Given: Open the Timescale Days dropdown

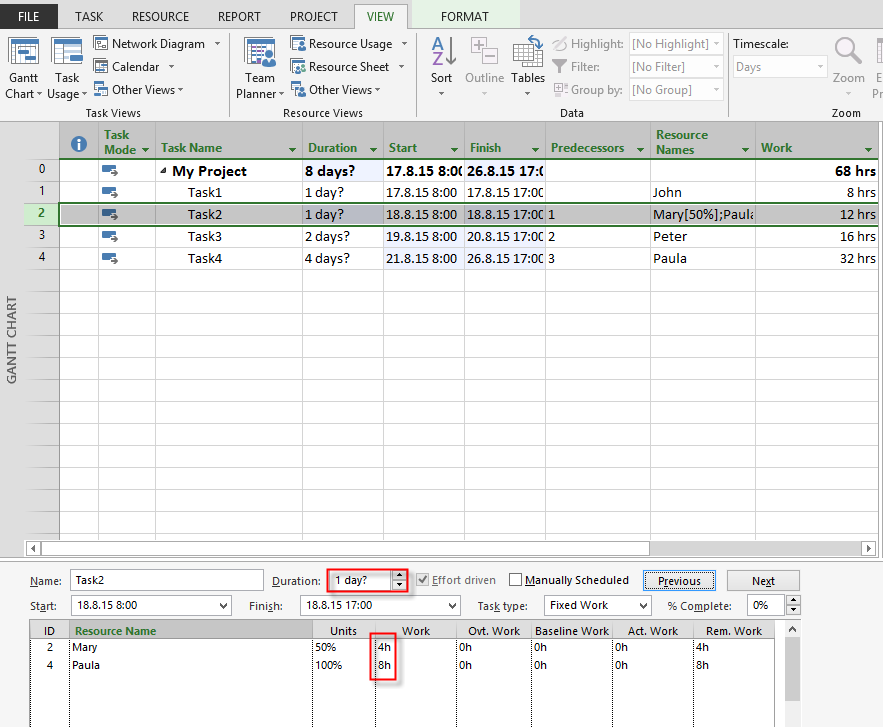Looking at the screenshot, I should point(821,67).
